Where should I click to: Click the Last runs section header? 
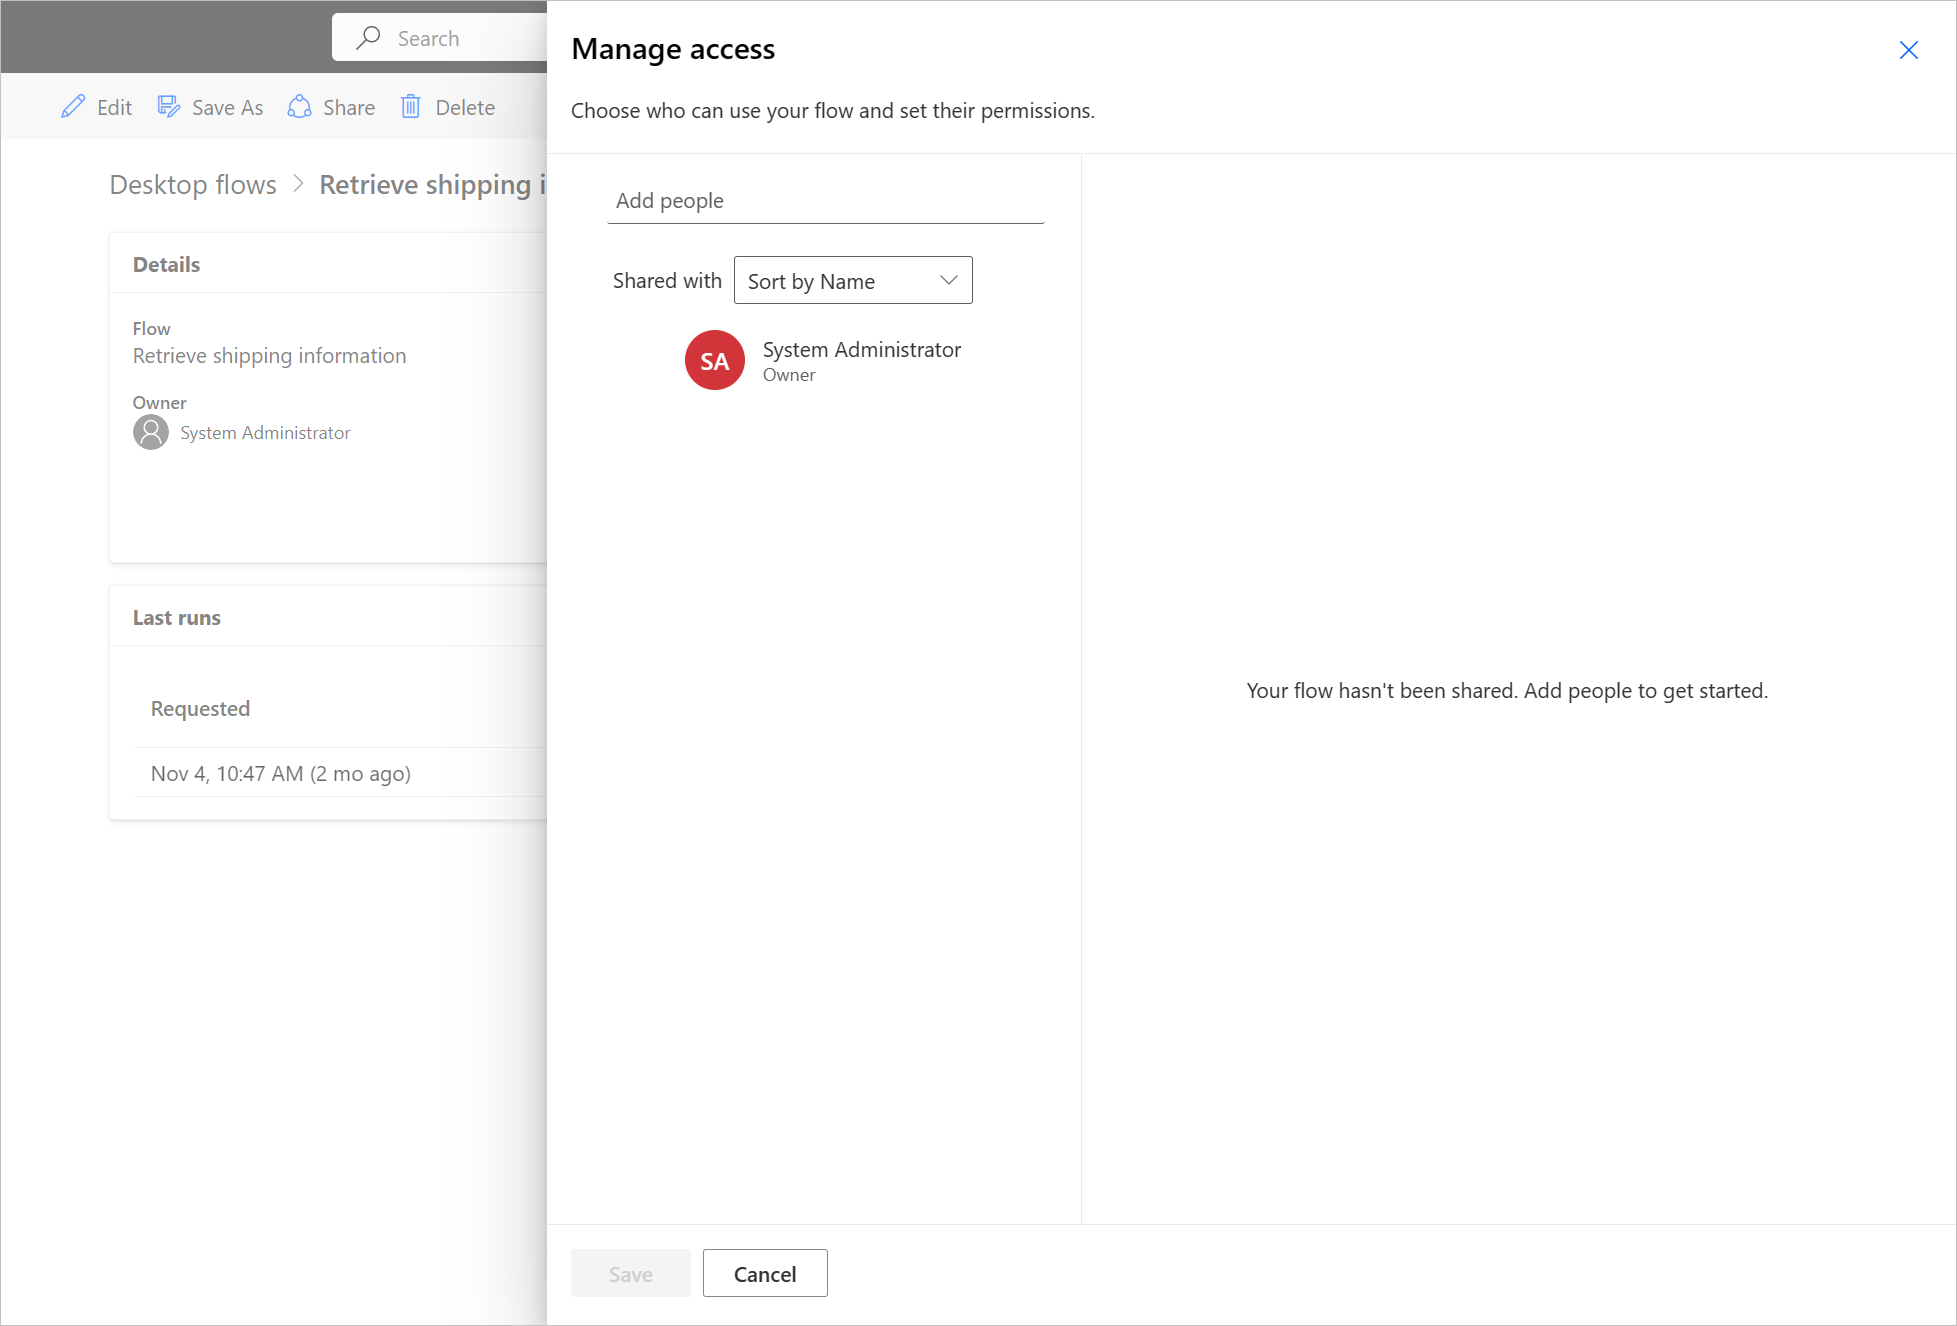pyautogui.click(x=176, y=617)
